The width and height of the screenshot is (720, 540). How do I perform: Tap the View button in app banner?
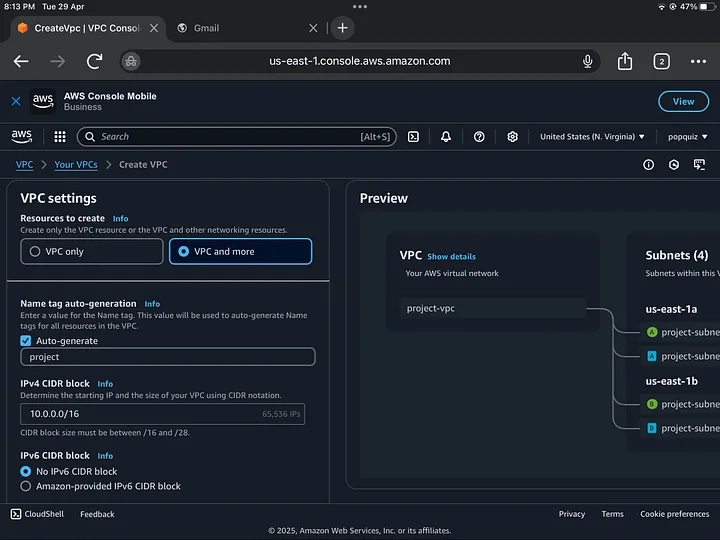pyautogui.click(x=683, y=101)
